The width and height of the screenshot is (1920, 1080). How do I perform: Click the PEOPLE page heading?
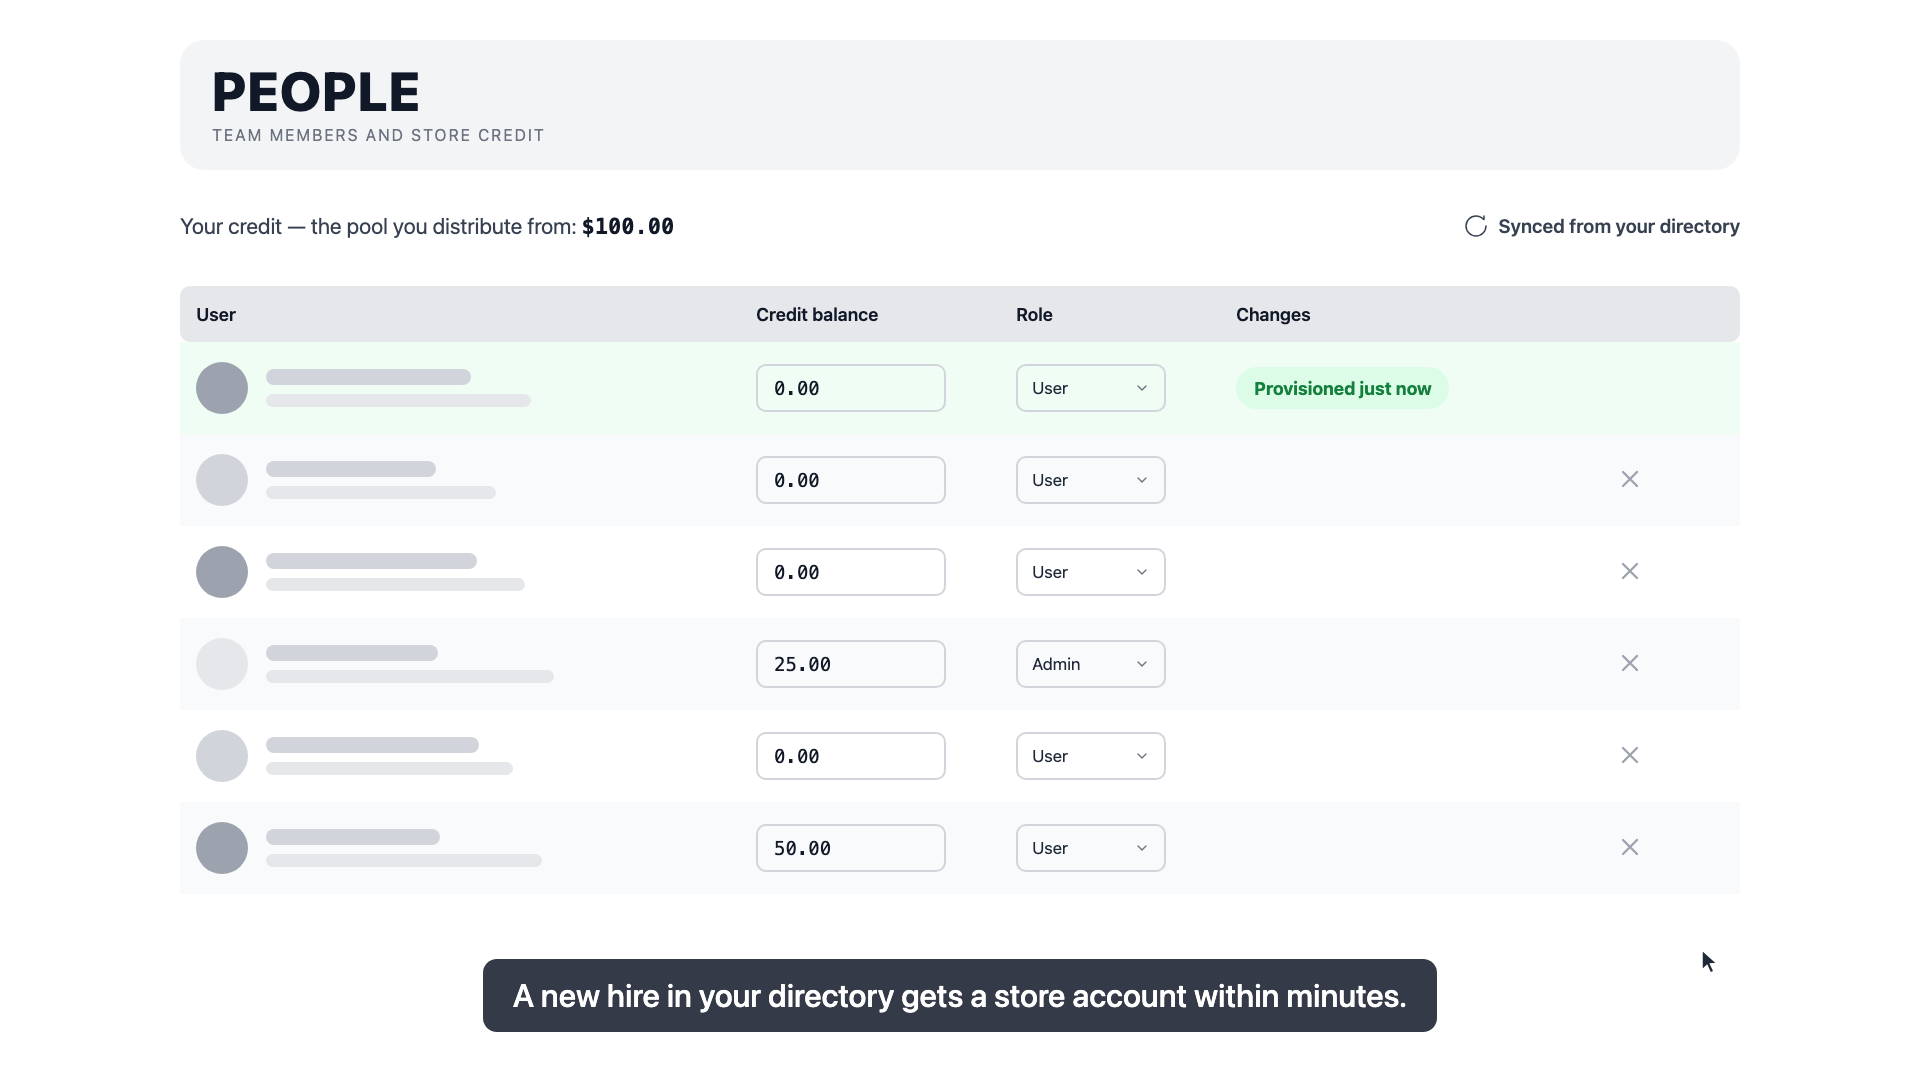(x=316, y=92)
